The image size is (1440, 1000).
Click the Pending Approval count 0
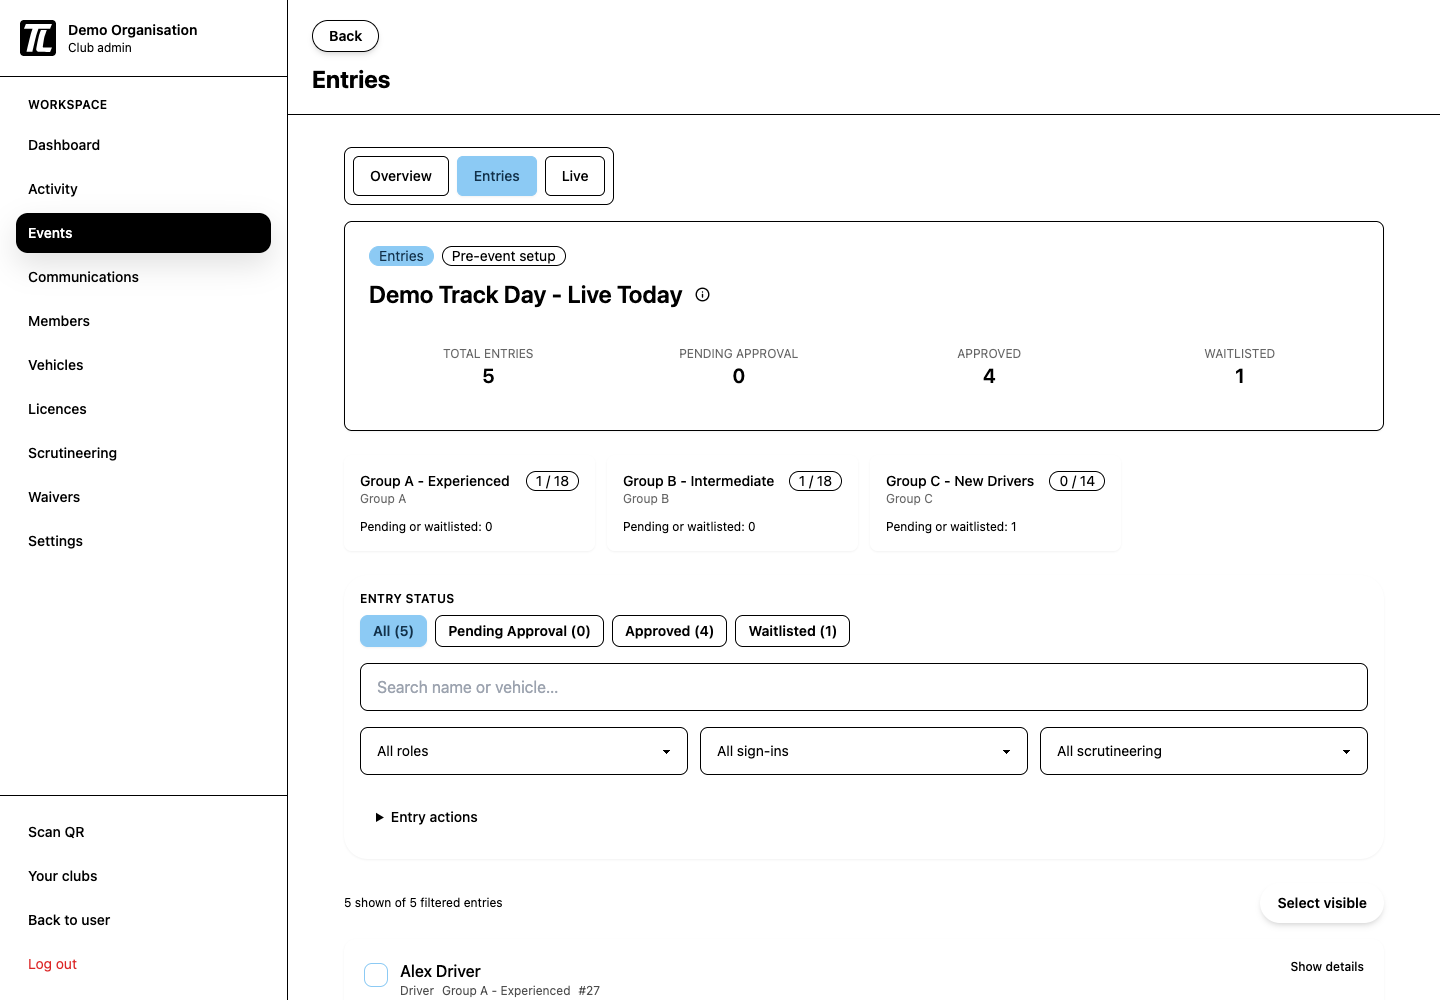click(x=739, y=376)
